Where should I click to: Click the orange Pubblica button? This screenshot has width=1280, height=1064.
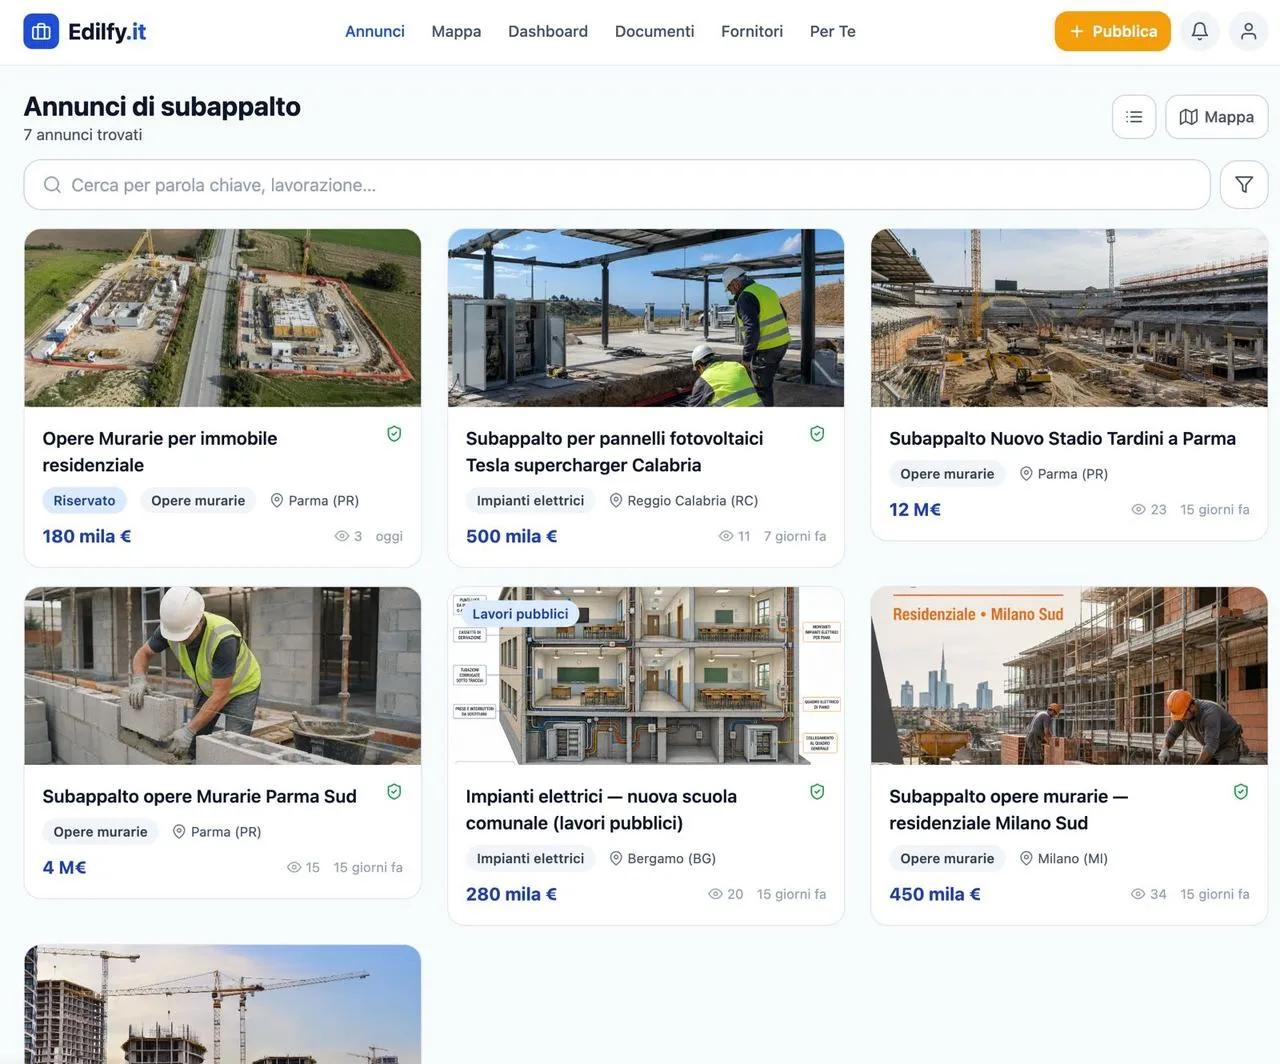[1112, 31]
